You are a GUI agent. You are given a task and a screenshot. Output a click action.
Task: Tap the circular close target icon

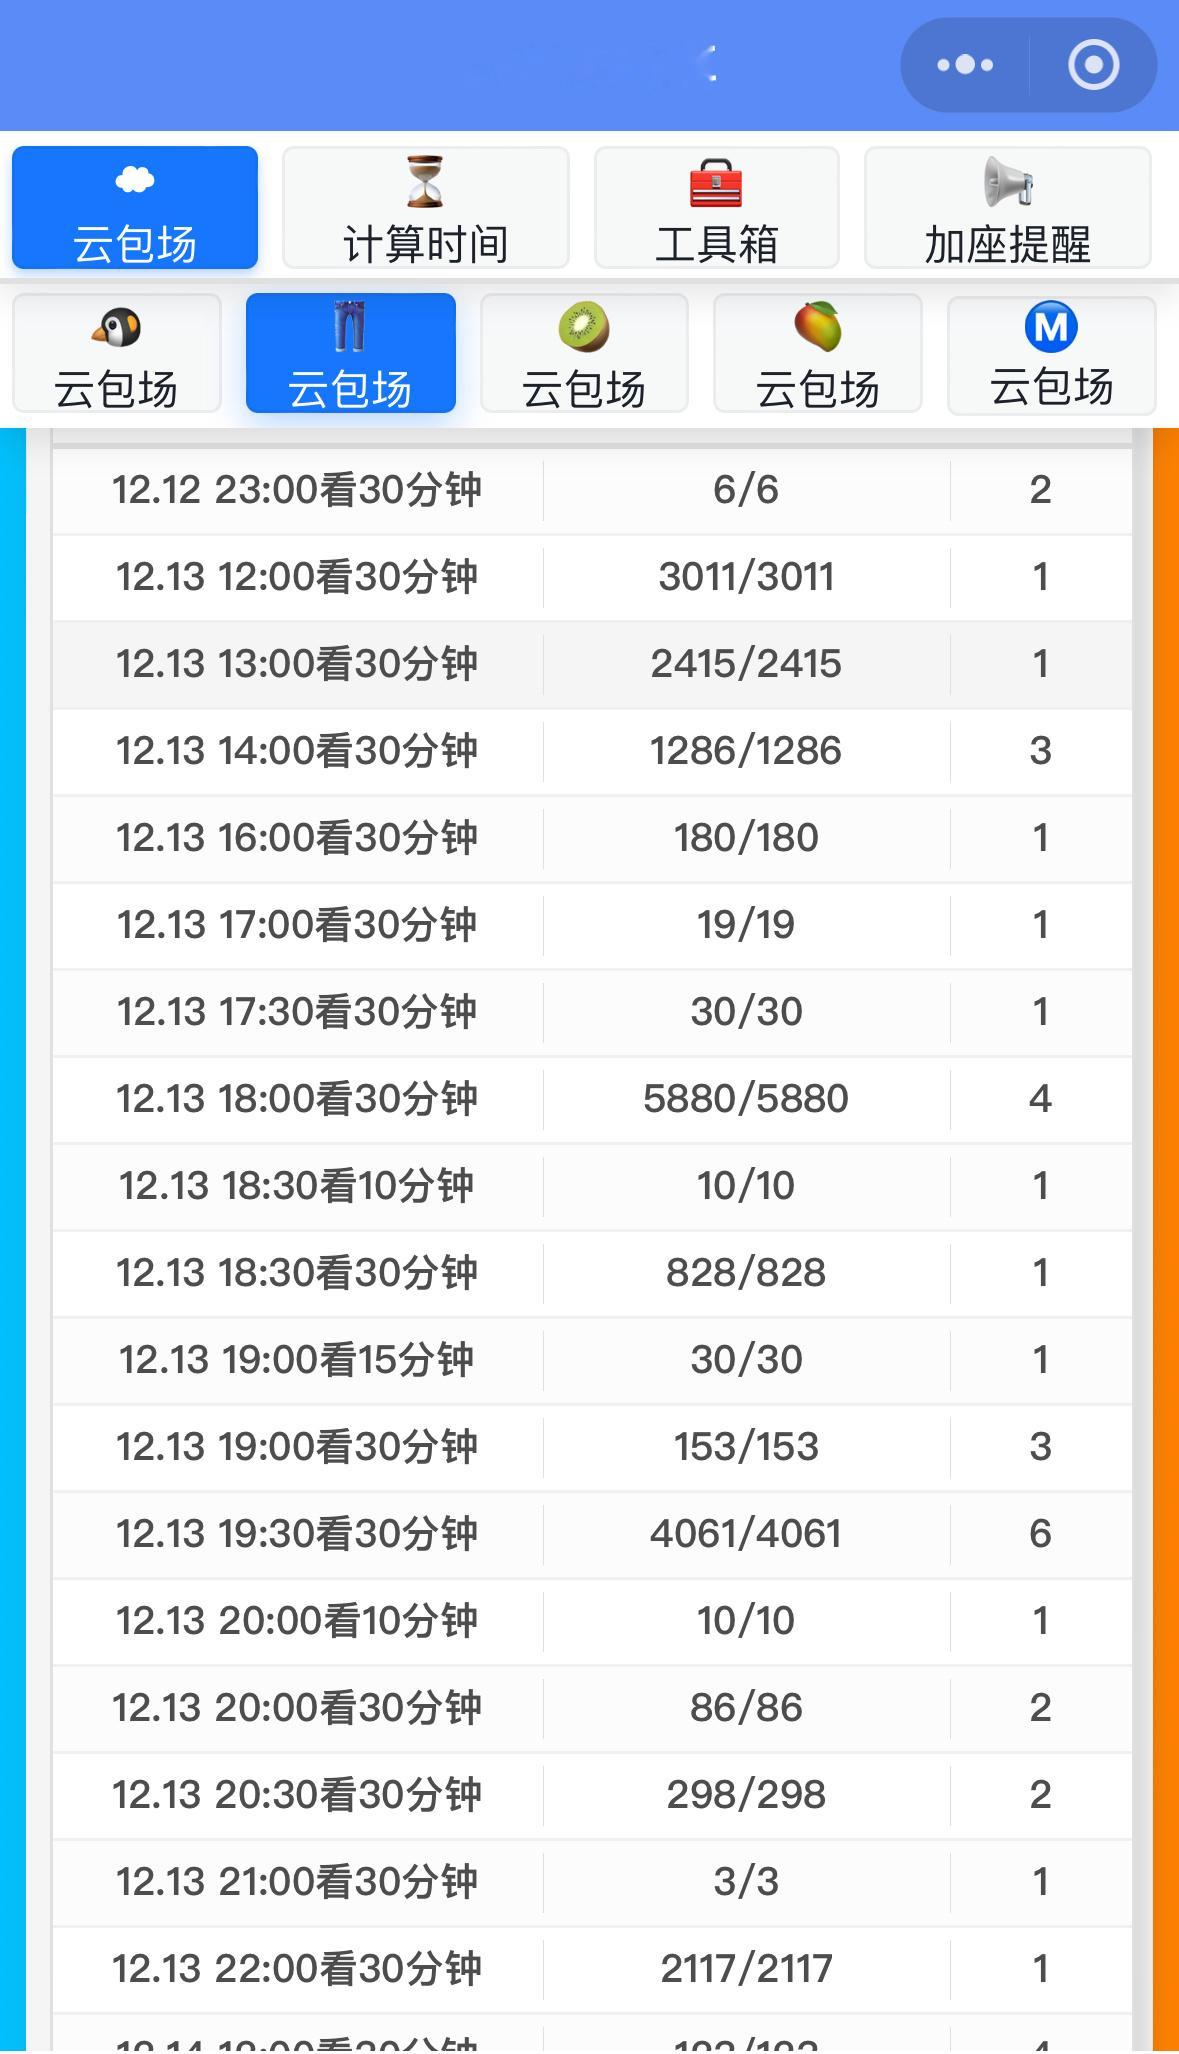click(1093, 65)
